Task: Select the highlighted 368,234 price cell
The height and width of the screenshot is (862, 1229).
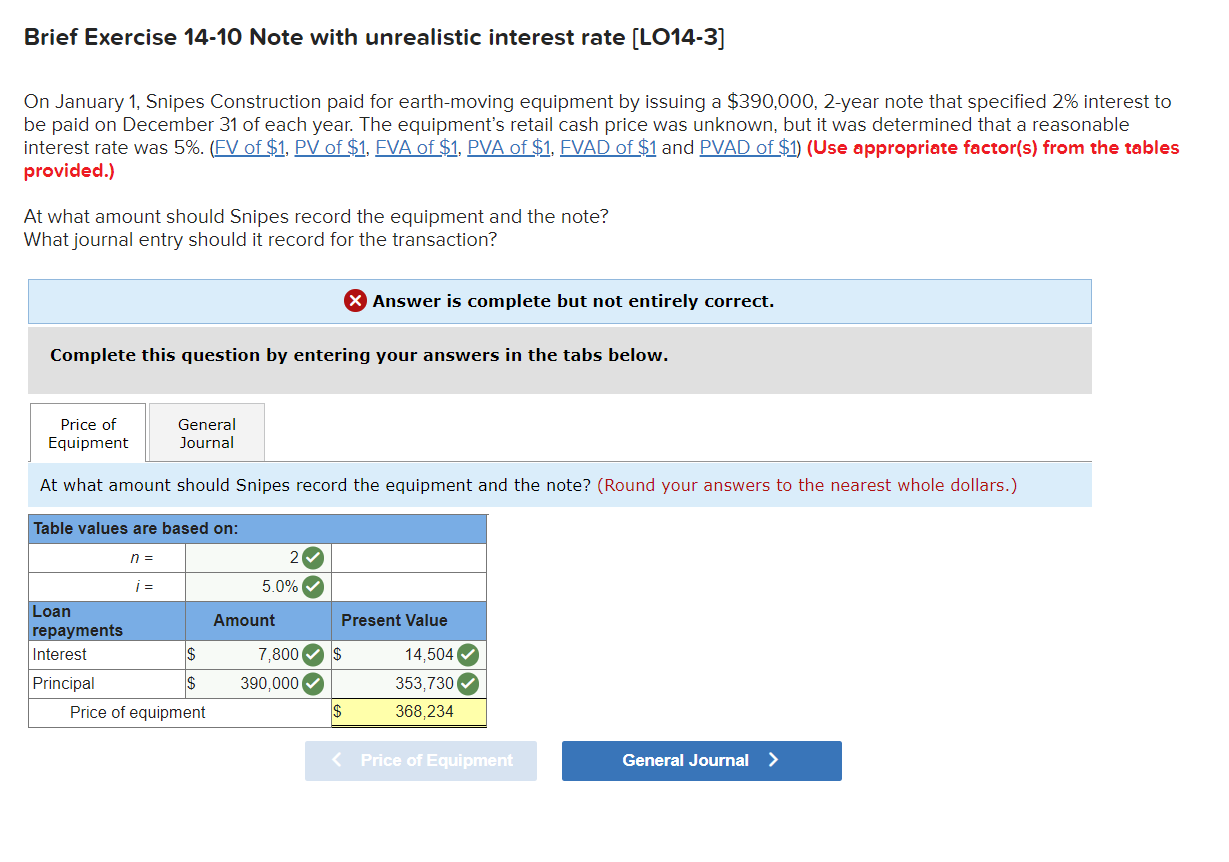Action: coord(408,713)
